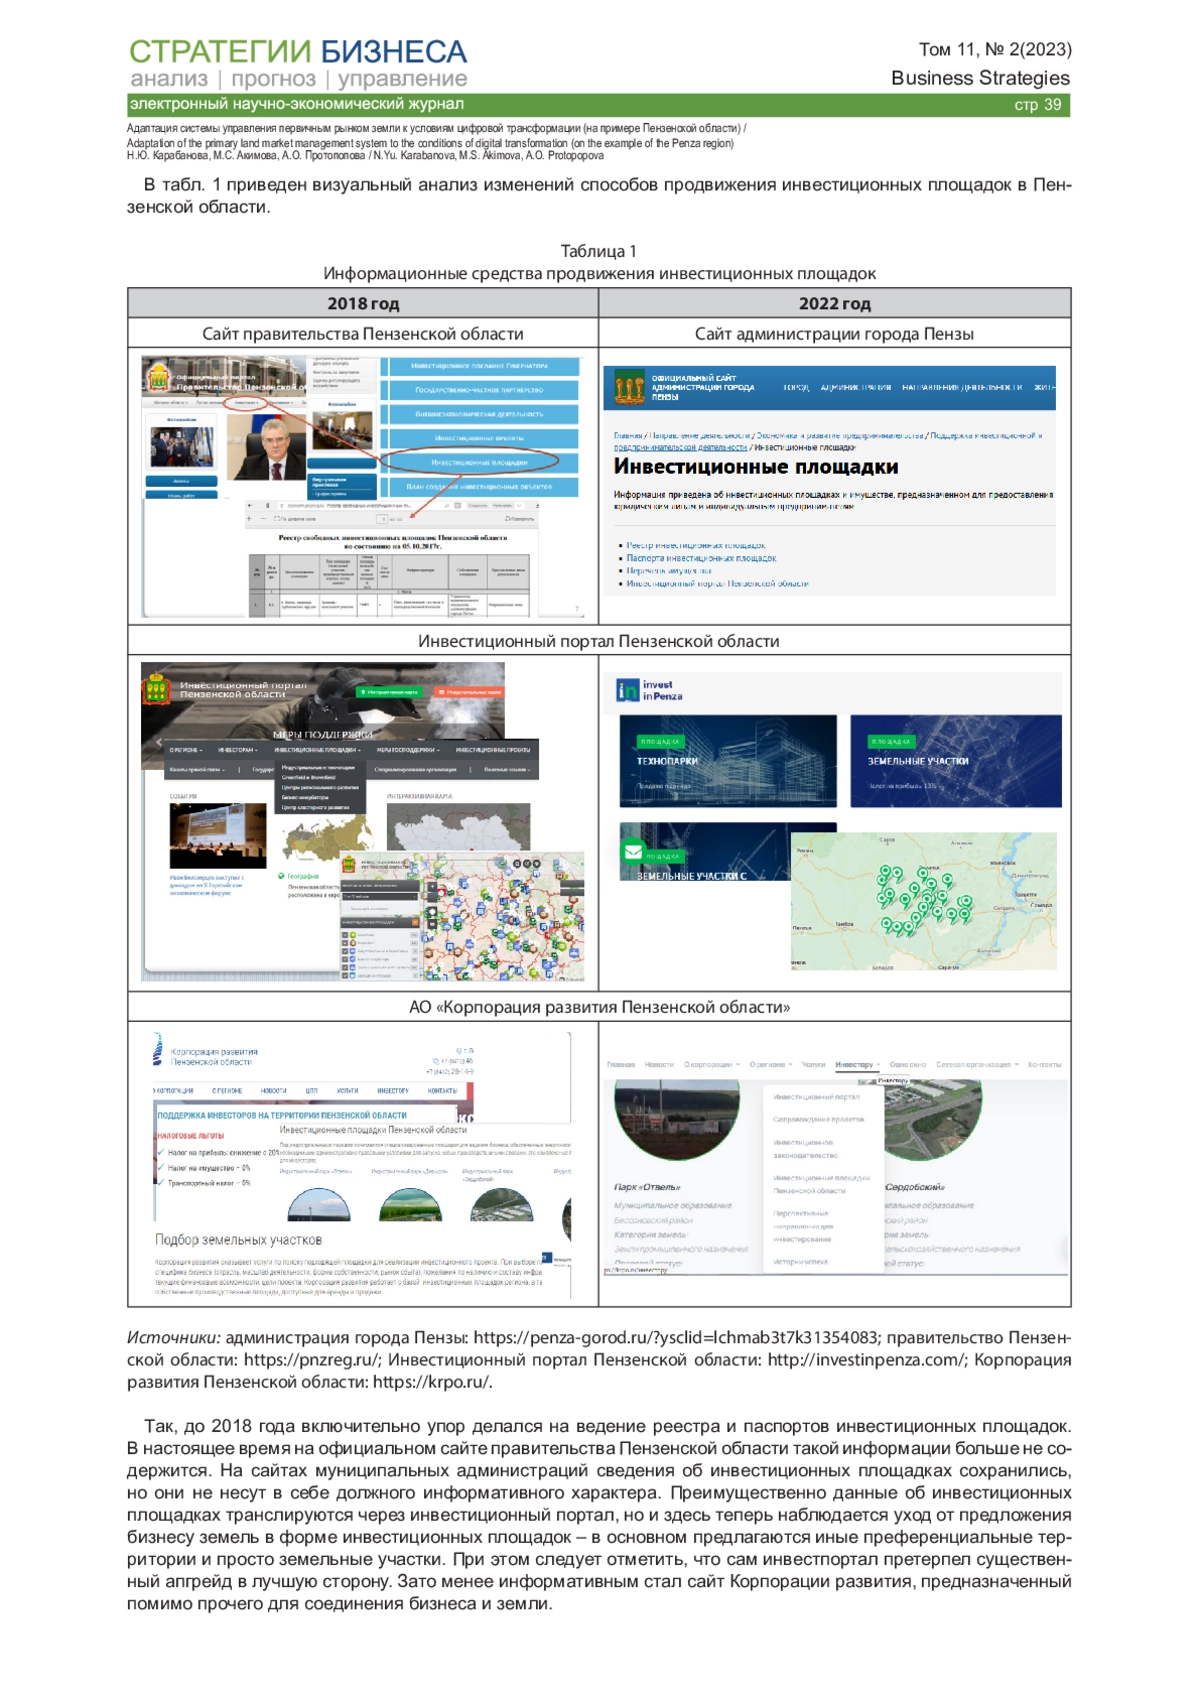Screen dimensions: 1200x1697
Task: Click the ЗЕМЕЛЬНЫЕ УЧАСТКИ tile
Action: [955, 760]
